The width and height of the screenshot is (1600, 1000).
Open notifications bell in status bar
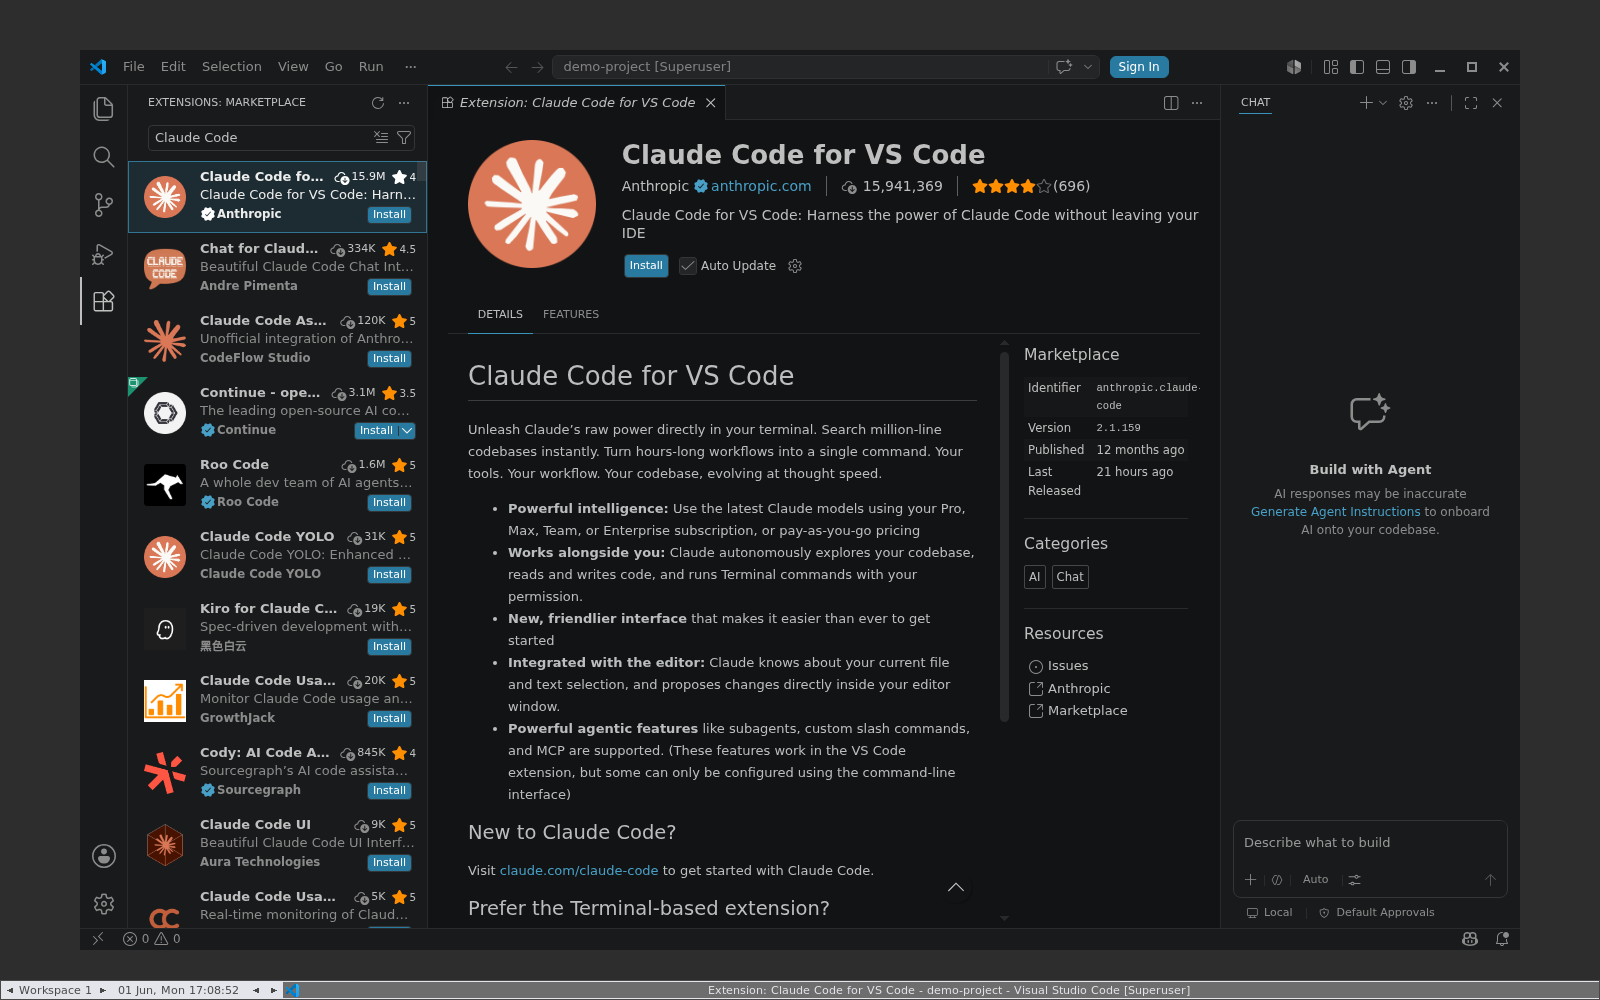[x=1502, y=939]
